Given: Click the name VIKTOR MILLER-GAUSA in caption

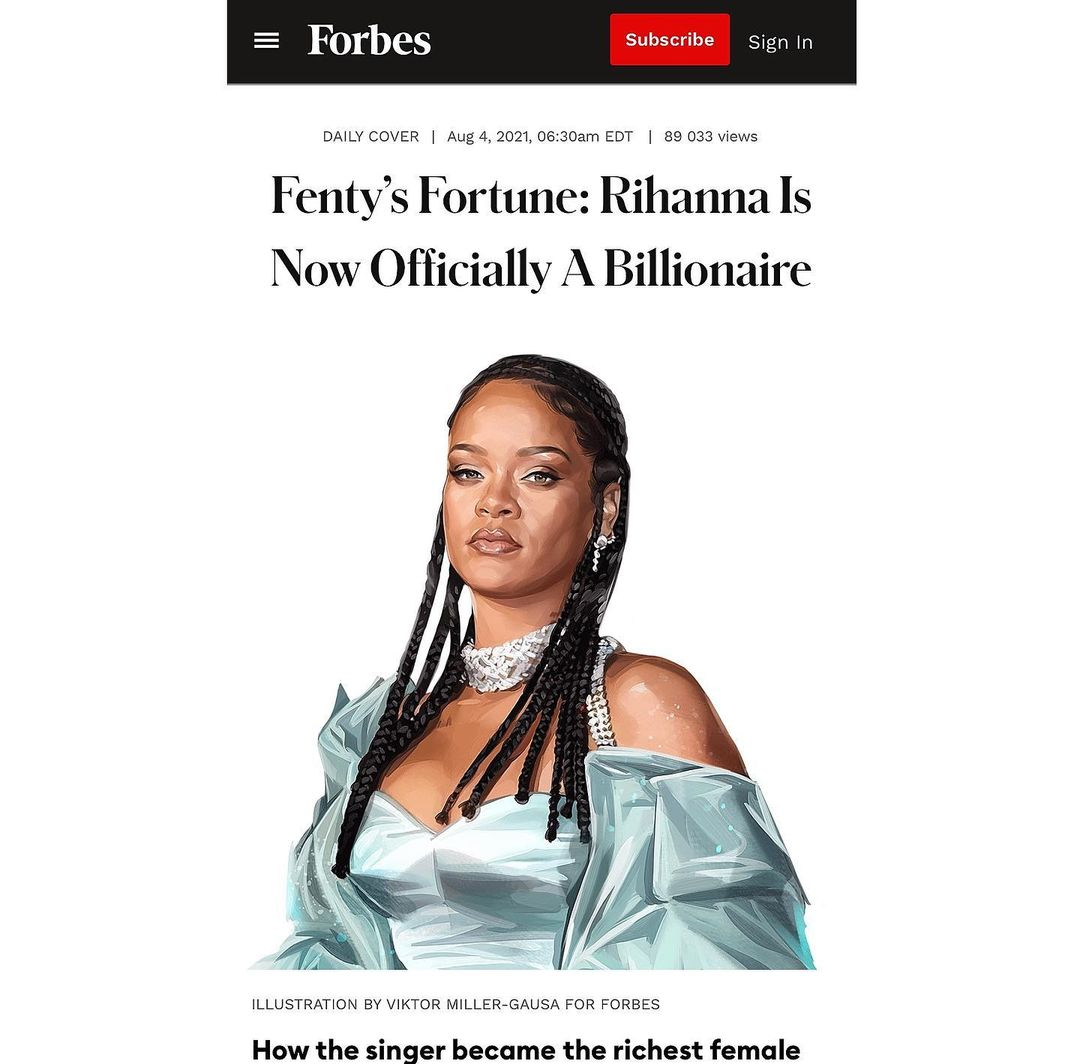Looking at the screenshot, I should 472,1004.
